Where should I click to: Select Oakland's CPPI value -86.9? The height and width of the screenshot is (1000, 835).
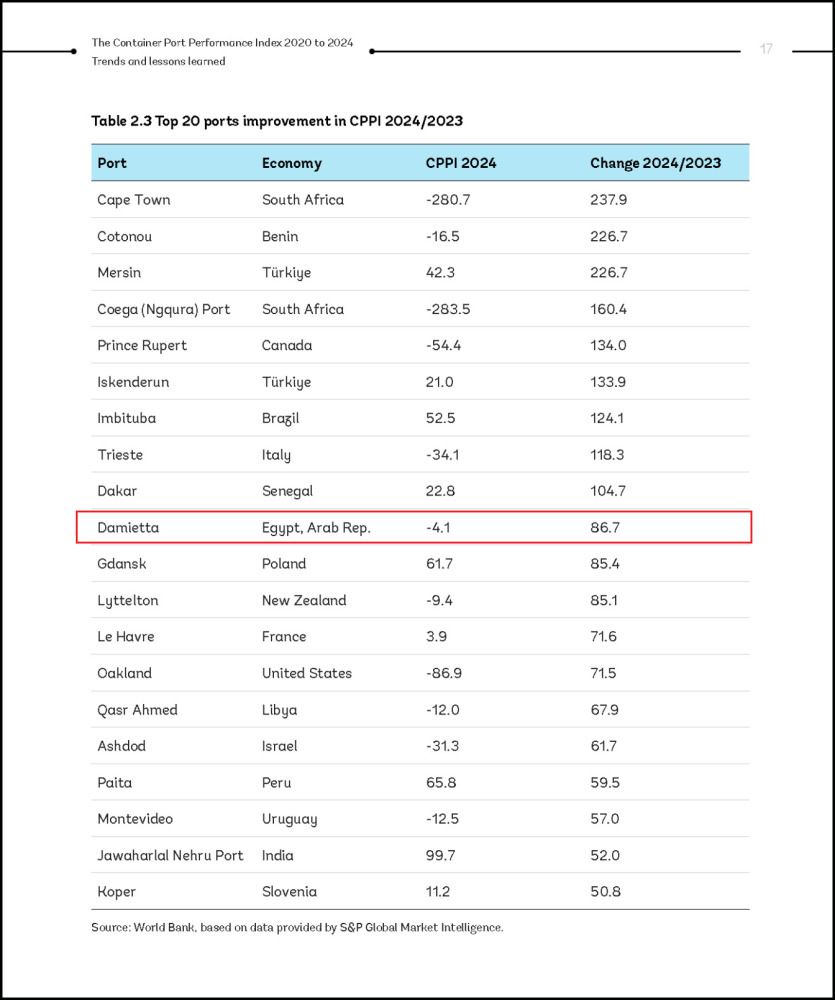[x=443, y=673]
